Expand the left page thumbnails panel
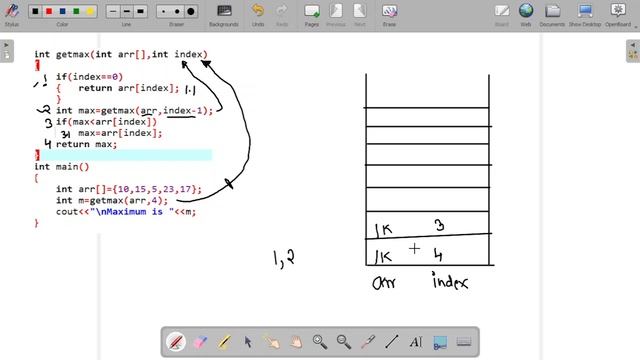 point(7,51)
